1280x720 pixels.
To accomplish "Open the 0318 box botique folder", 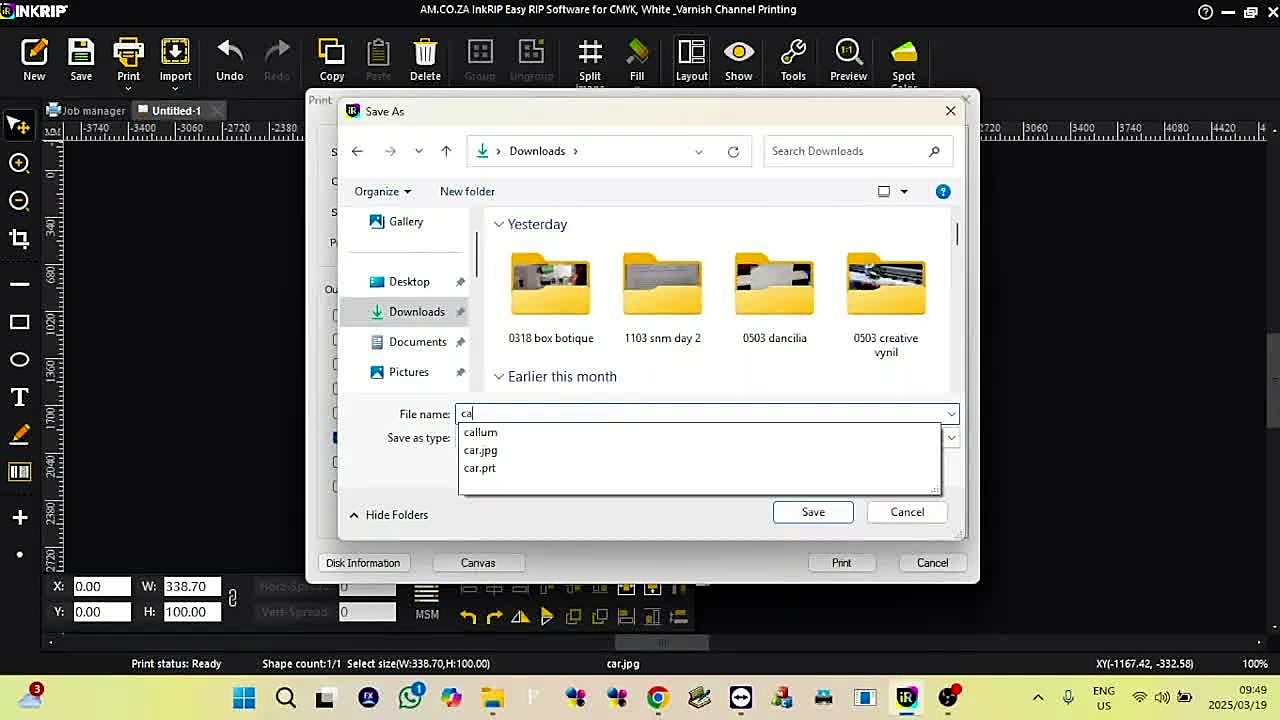I will click(551, 297).
